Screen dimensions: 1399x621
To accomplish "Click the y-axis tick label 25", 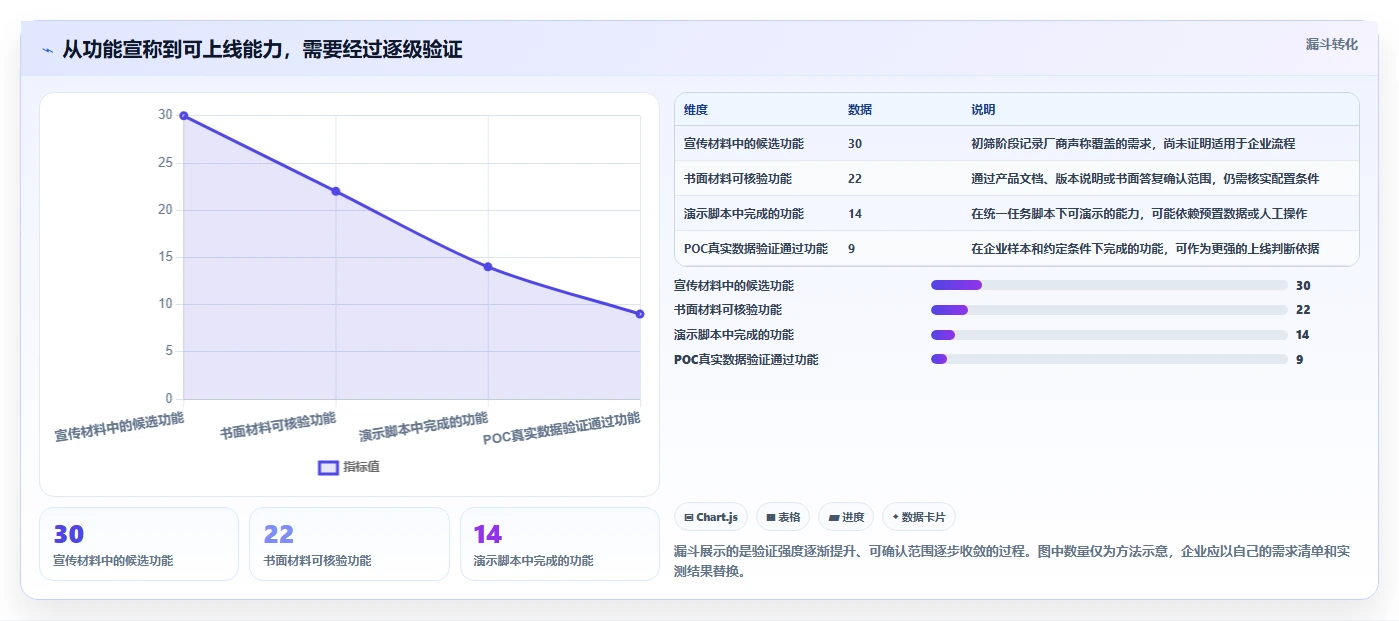I will pos(165,163).
